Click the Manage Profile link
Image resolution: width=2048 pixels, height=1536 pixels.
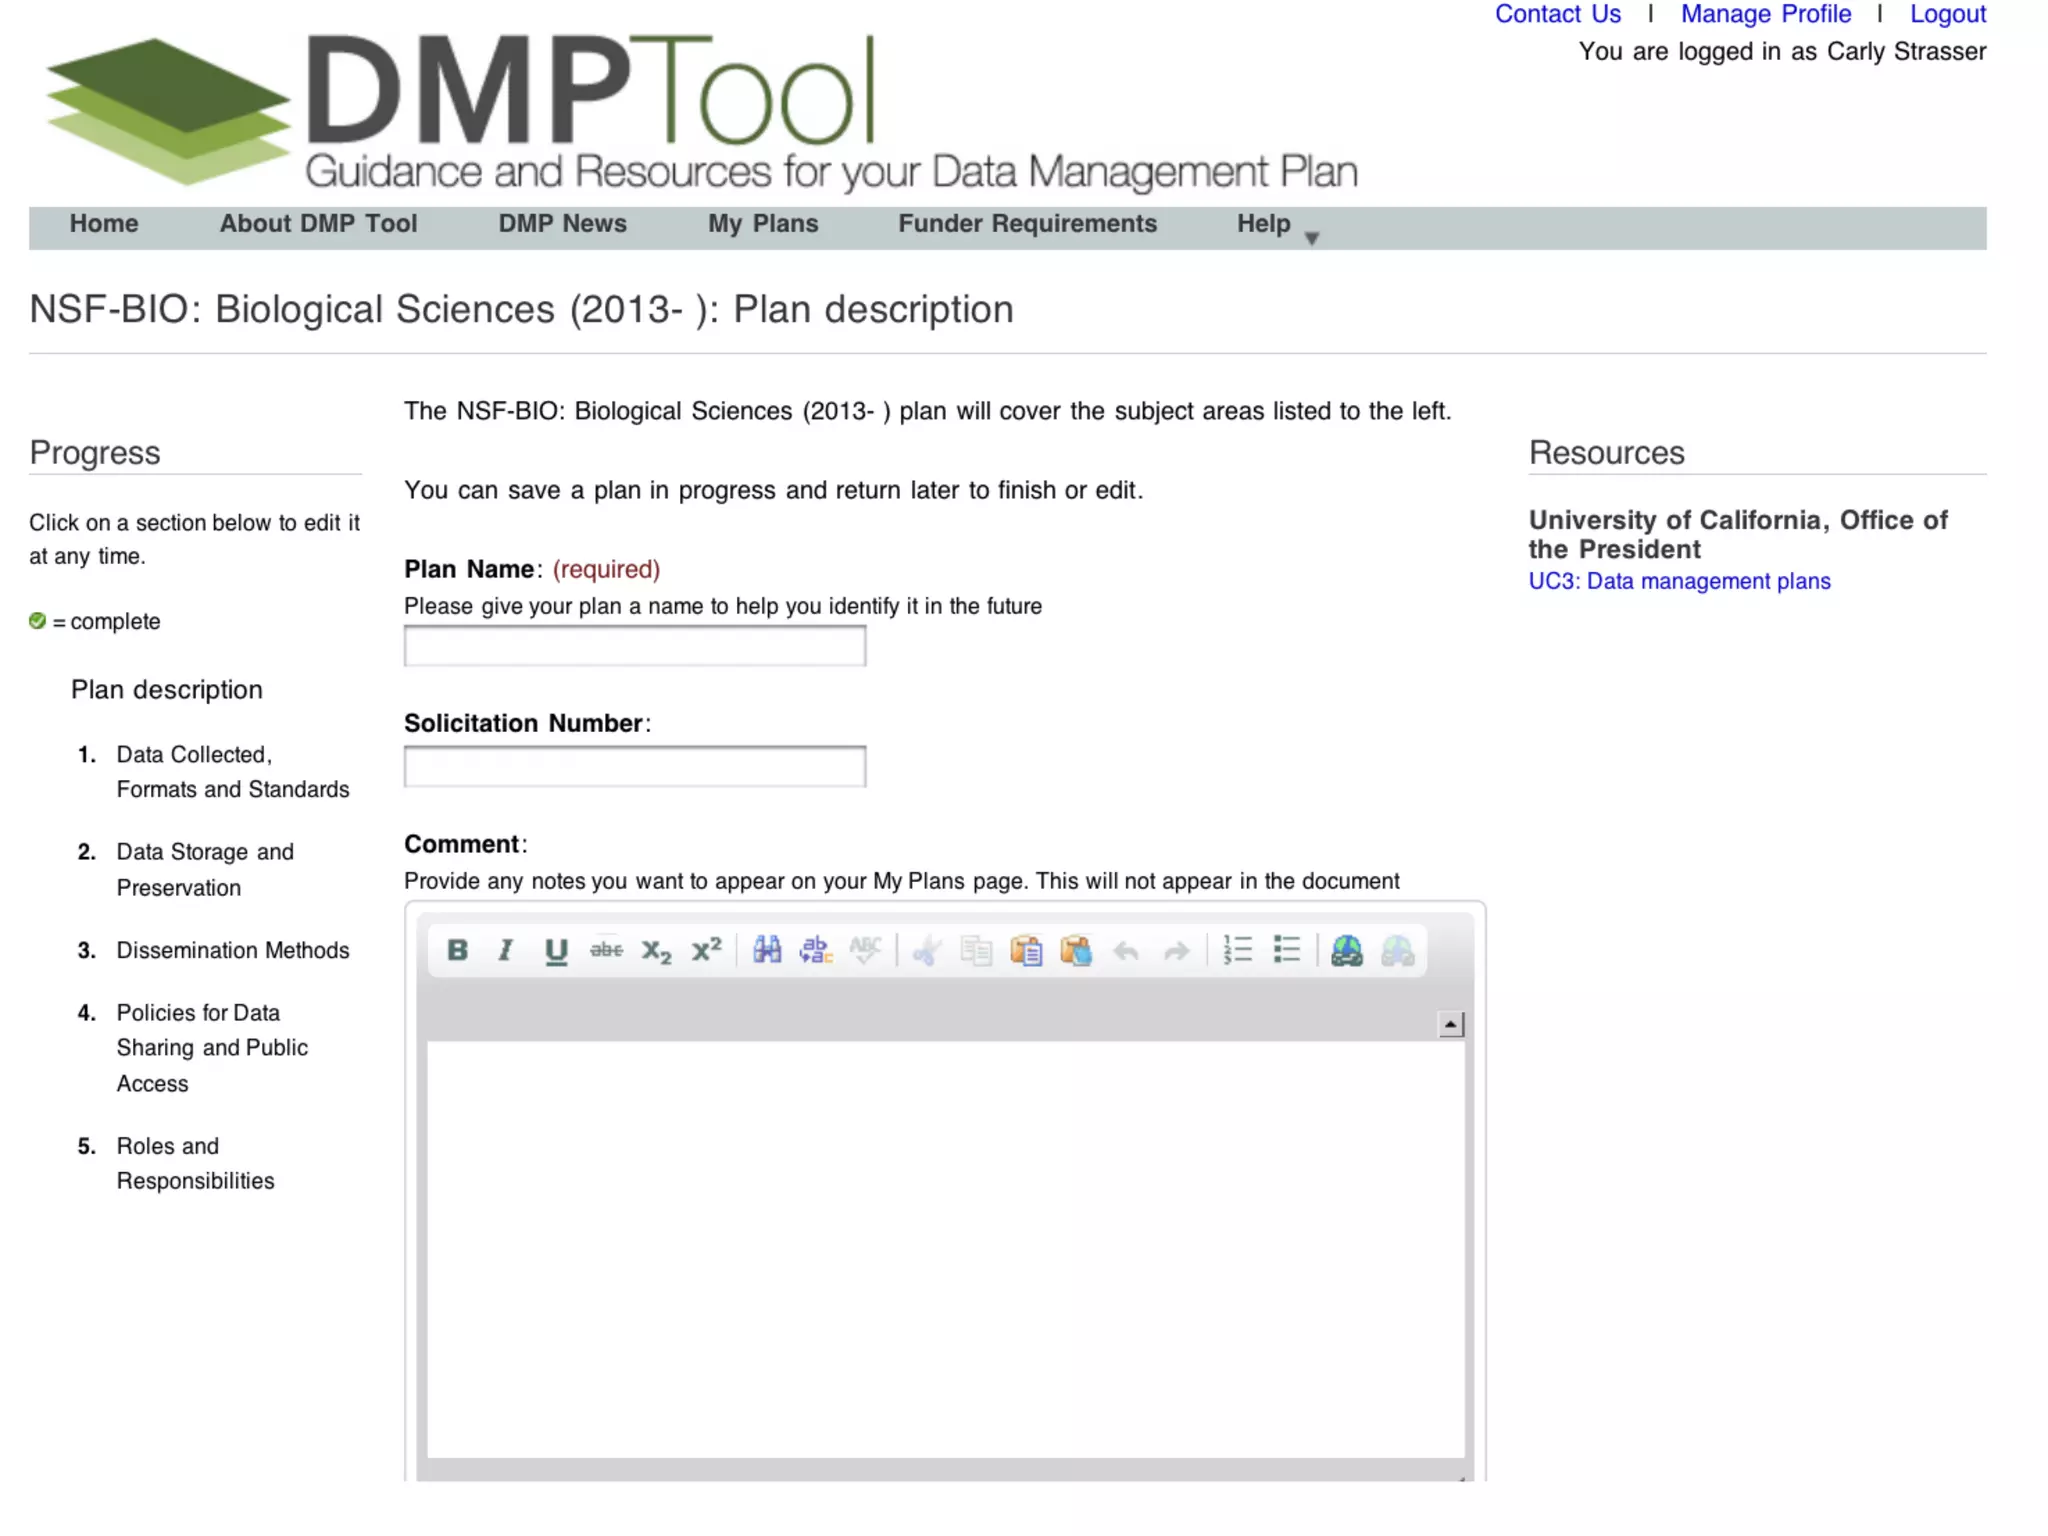pos(1765,15)
